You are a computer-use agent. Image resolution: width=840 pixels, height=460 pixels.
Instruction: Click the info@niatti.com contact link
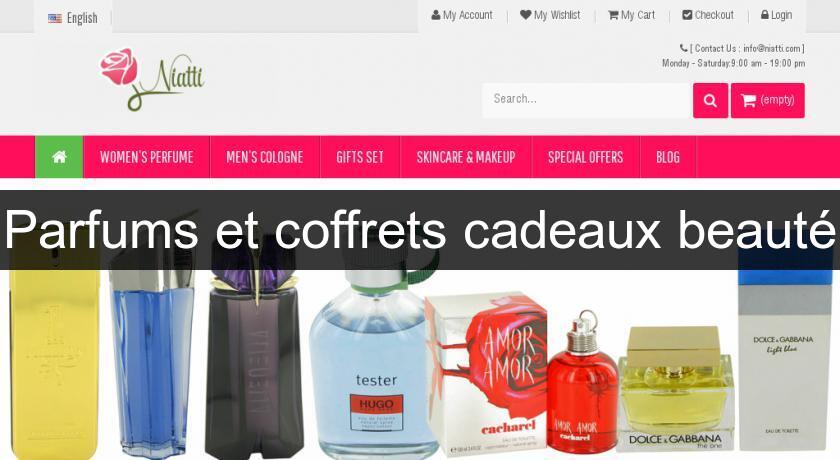(772, 48)
